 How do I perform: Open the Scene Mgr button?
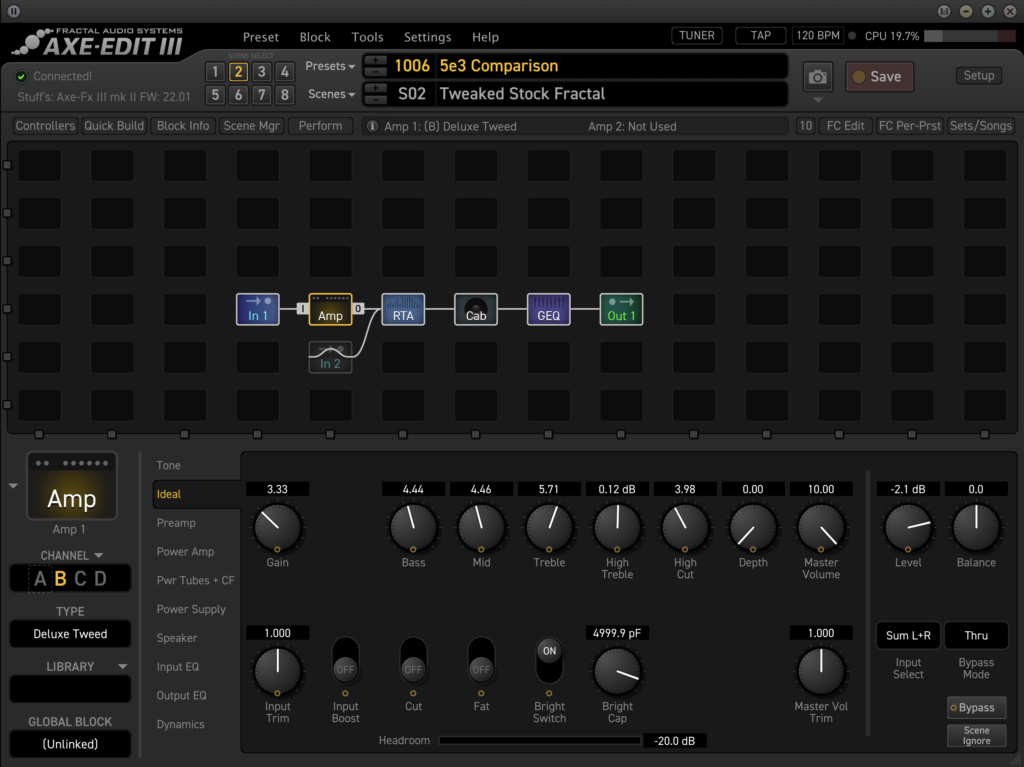(251, 126)
